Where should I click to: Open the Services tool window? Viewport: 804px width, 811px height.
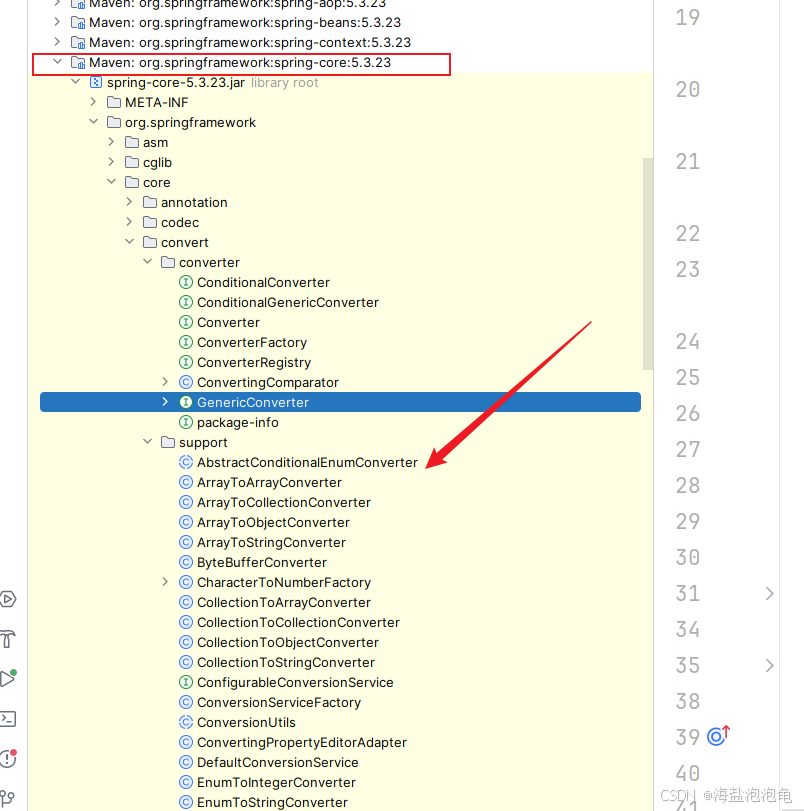click(x=10, y=599)
